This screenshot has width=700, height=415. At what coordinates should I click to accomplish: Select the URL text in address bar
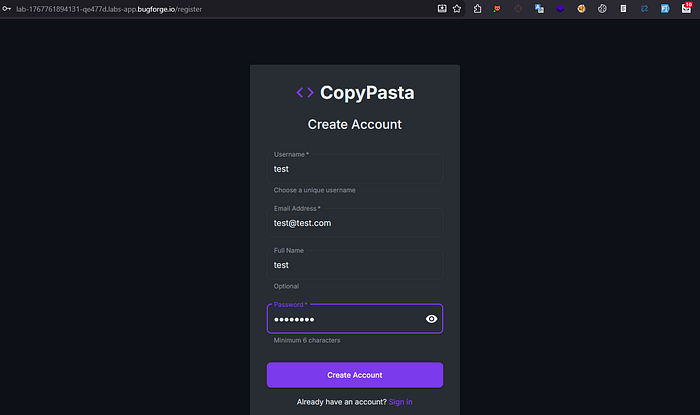pyautogui.click(x=109, y=9)
